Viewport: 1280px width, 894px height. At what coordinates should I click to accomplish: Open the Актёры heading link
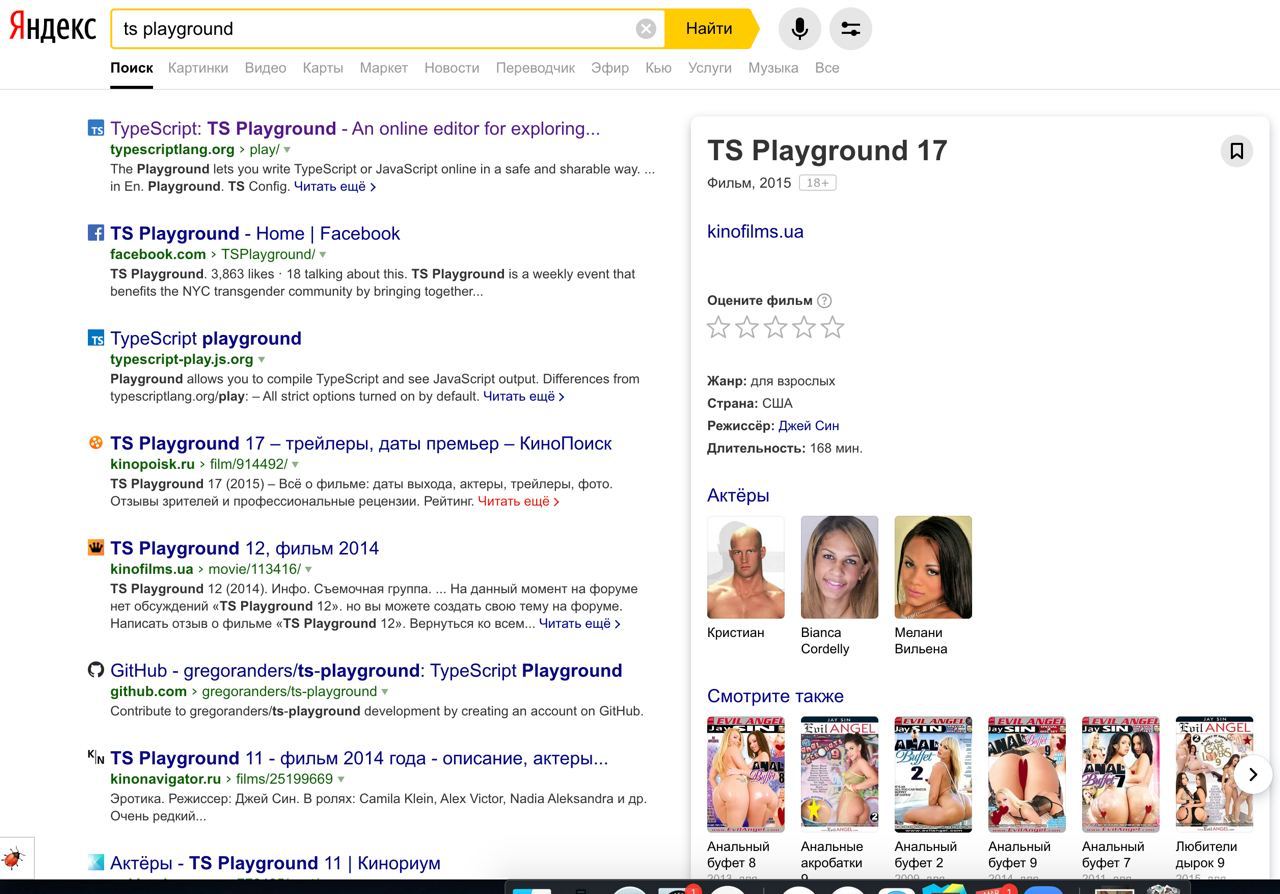[x=738, y=495]
